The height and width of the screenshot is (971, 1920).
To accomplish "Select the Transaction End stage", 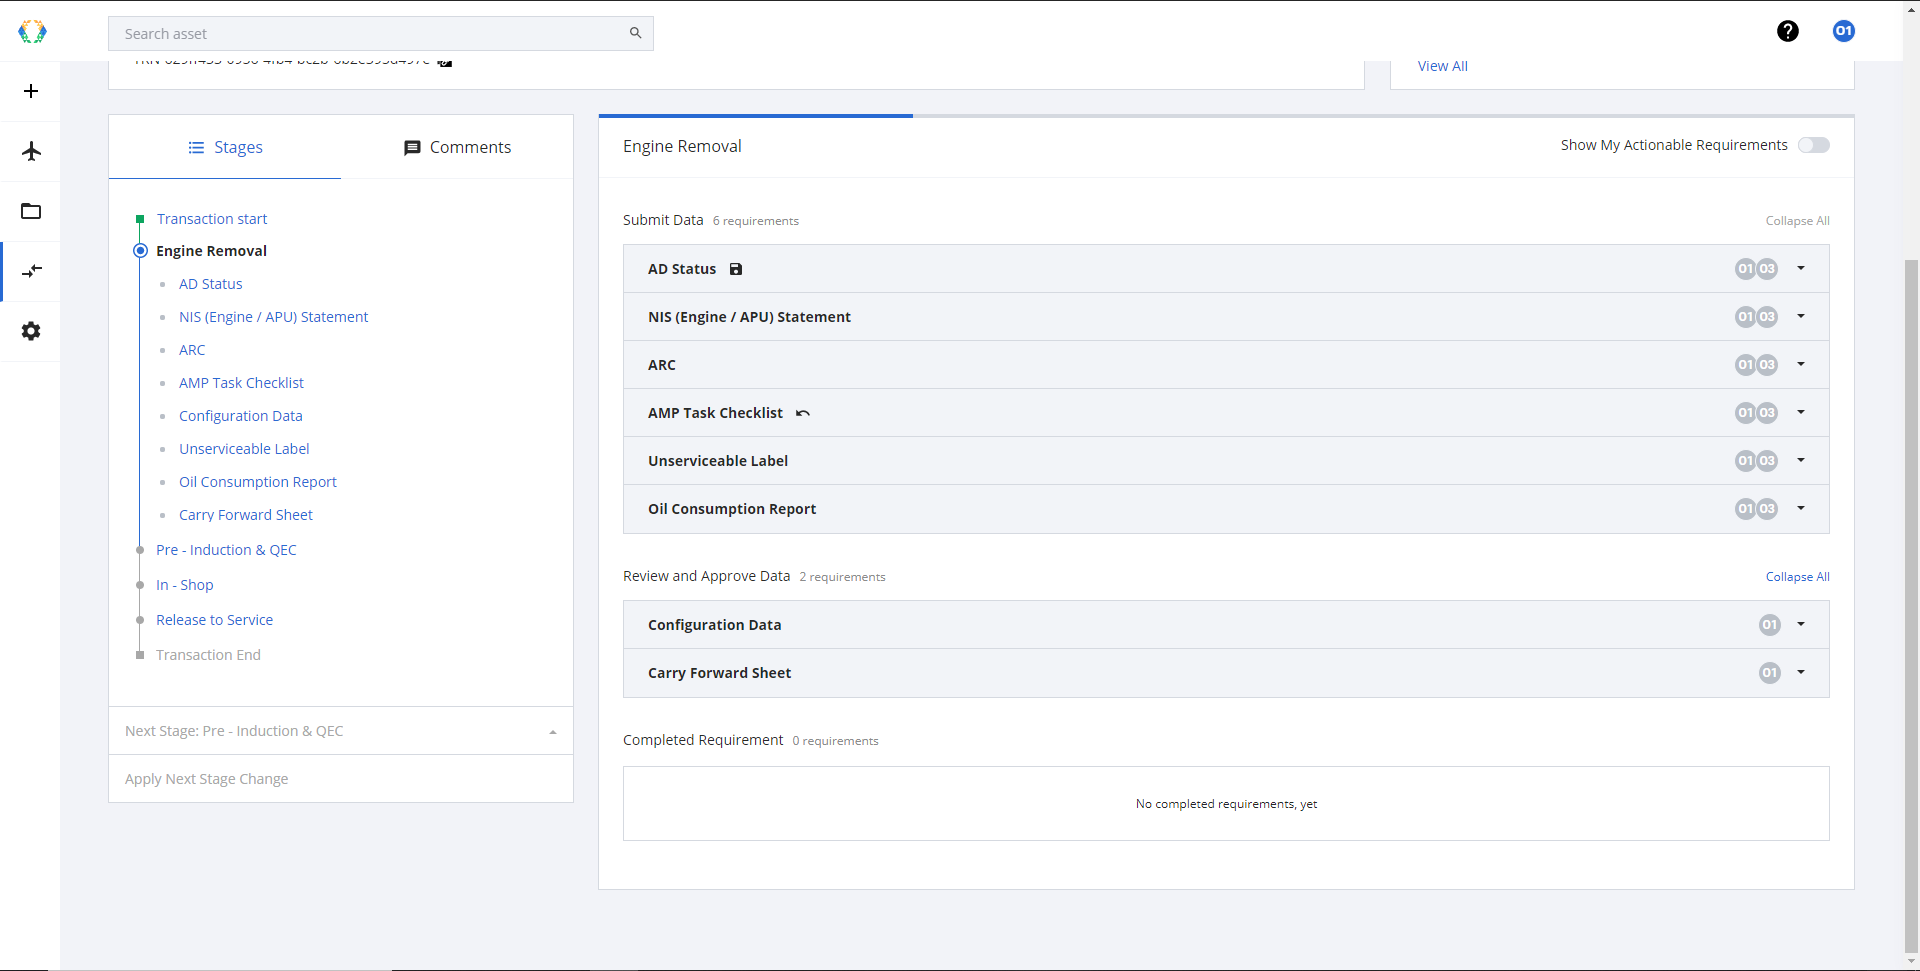I will click(x=208, y=655).
